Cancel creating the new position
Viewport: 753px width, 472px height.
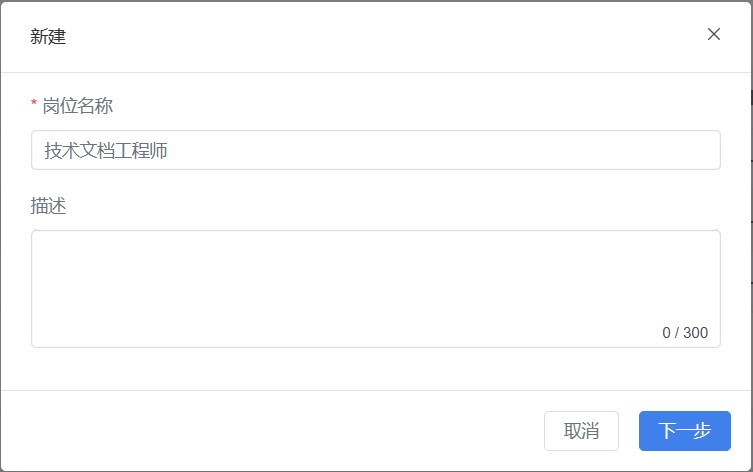click(581, 431)
